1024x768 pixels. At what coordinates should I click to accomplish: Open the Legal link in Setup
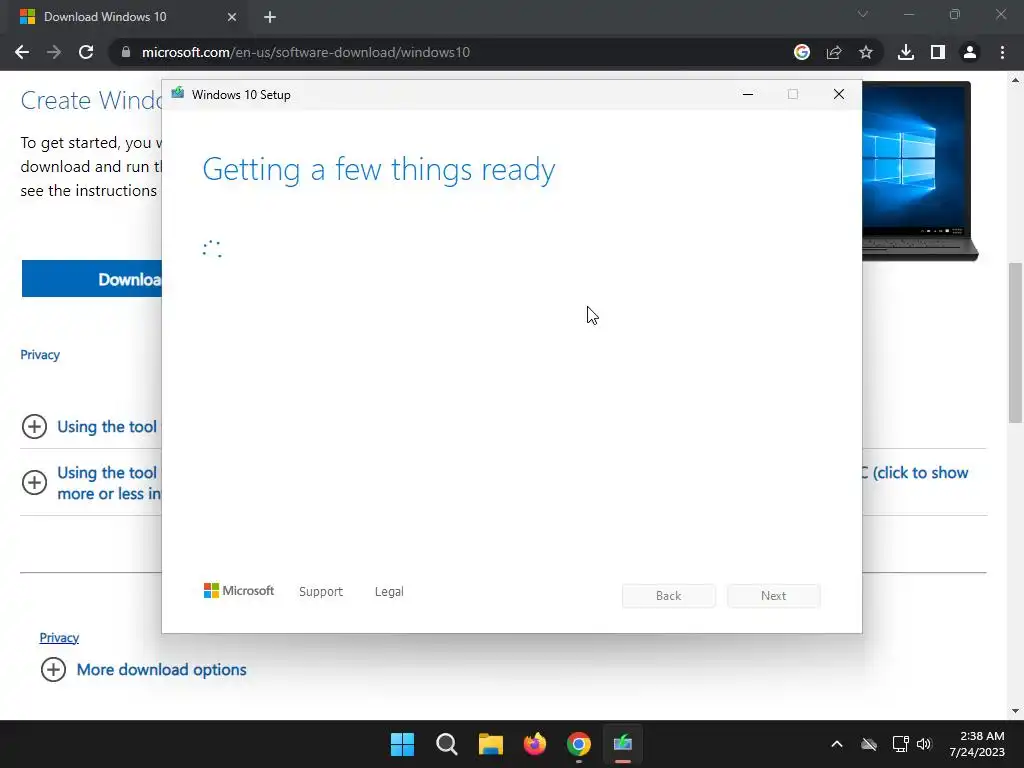[389, 592]
